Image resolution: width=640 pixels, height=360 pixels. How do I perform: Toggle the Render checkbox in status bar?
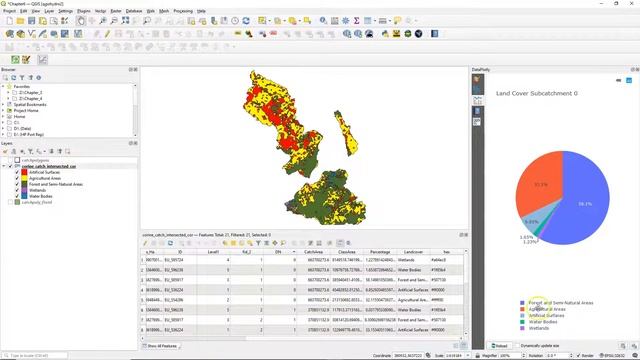click(579, 356)
